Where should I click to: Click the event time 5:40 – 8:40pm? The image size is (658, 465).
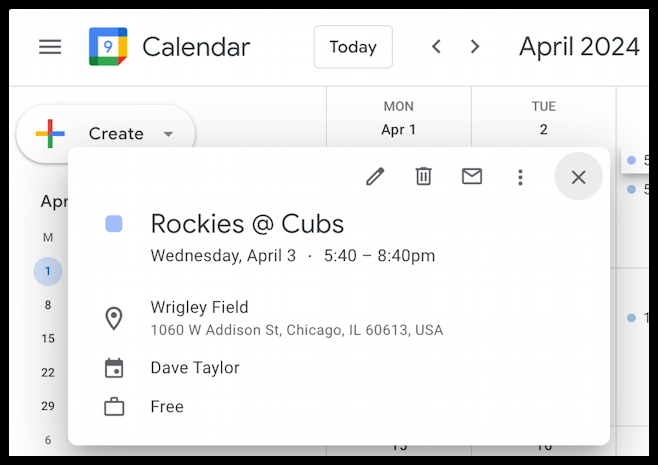coord(379,255)
